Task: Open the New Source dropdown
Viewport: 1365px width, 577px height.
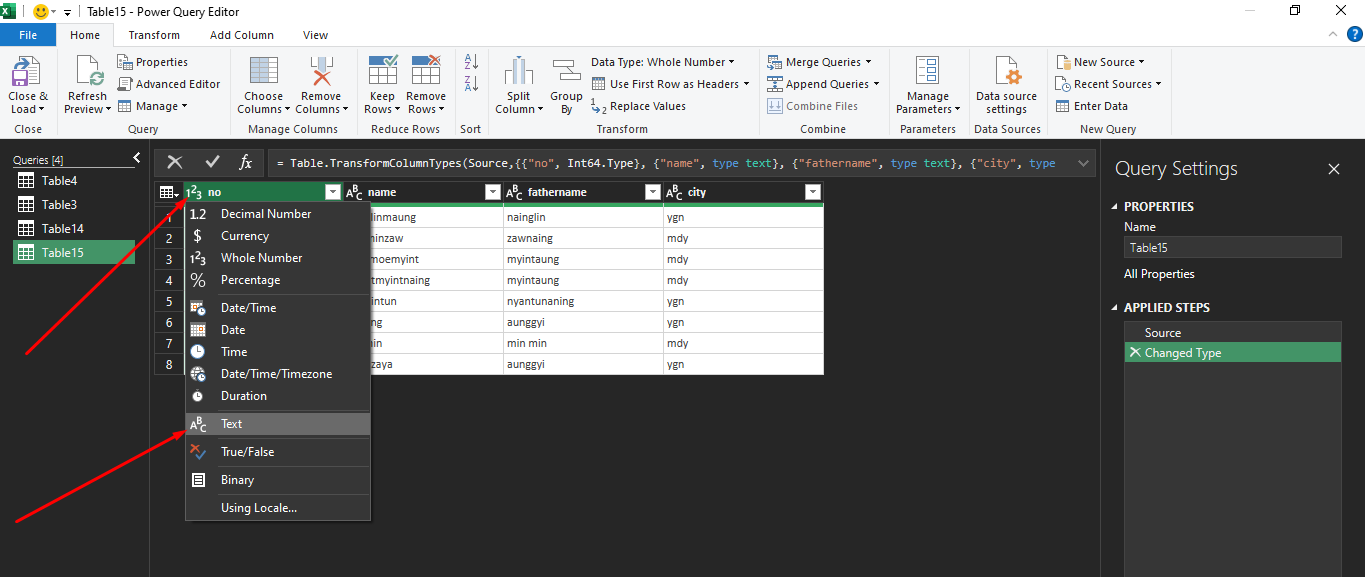Action: [1100, 62]
